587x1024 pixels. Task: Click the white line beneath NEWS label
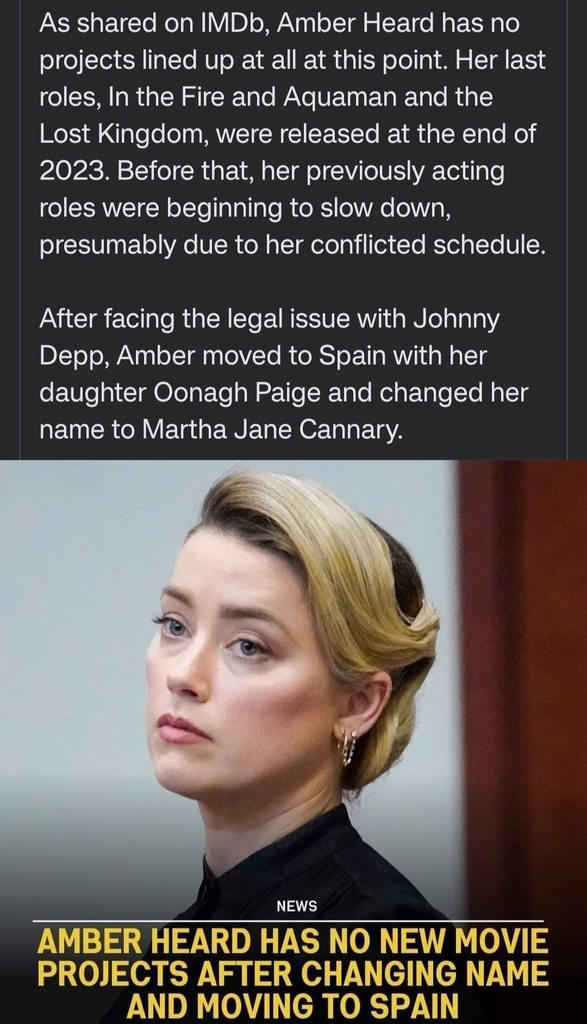pyautogui.click(x=289, y=921)
